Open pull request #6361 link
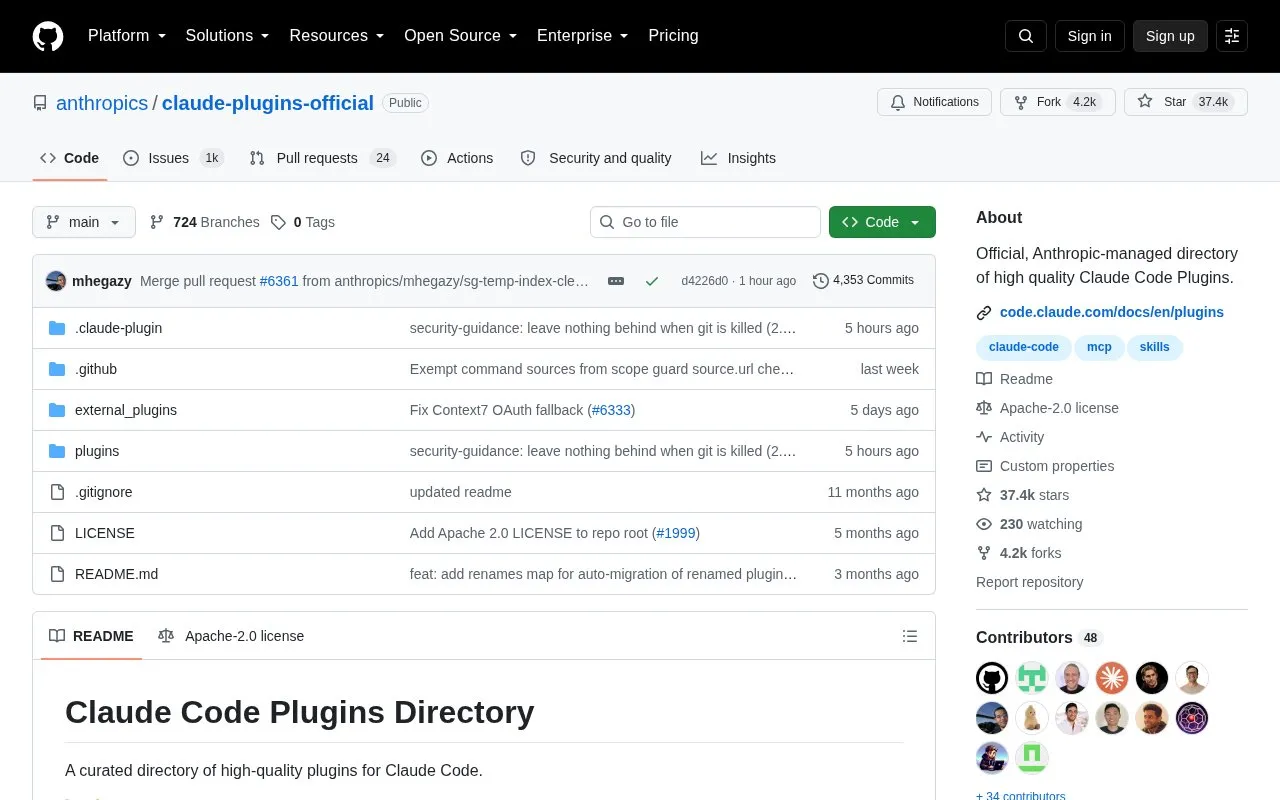 (279, 281)
